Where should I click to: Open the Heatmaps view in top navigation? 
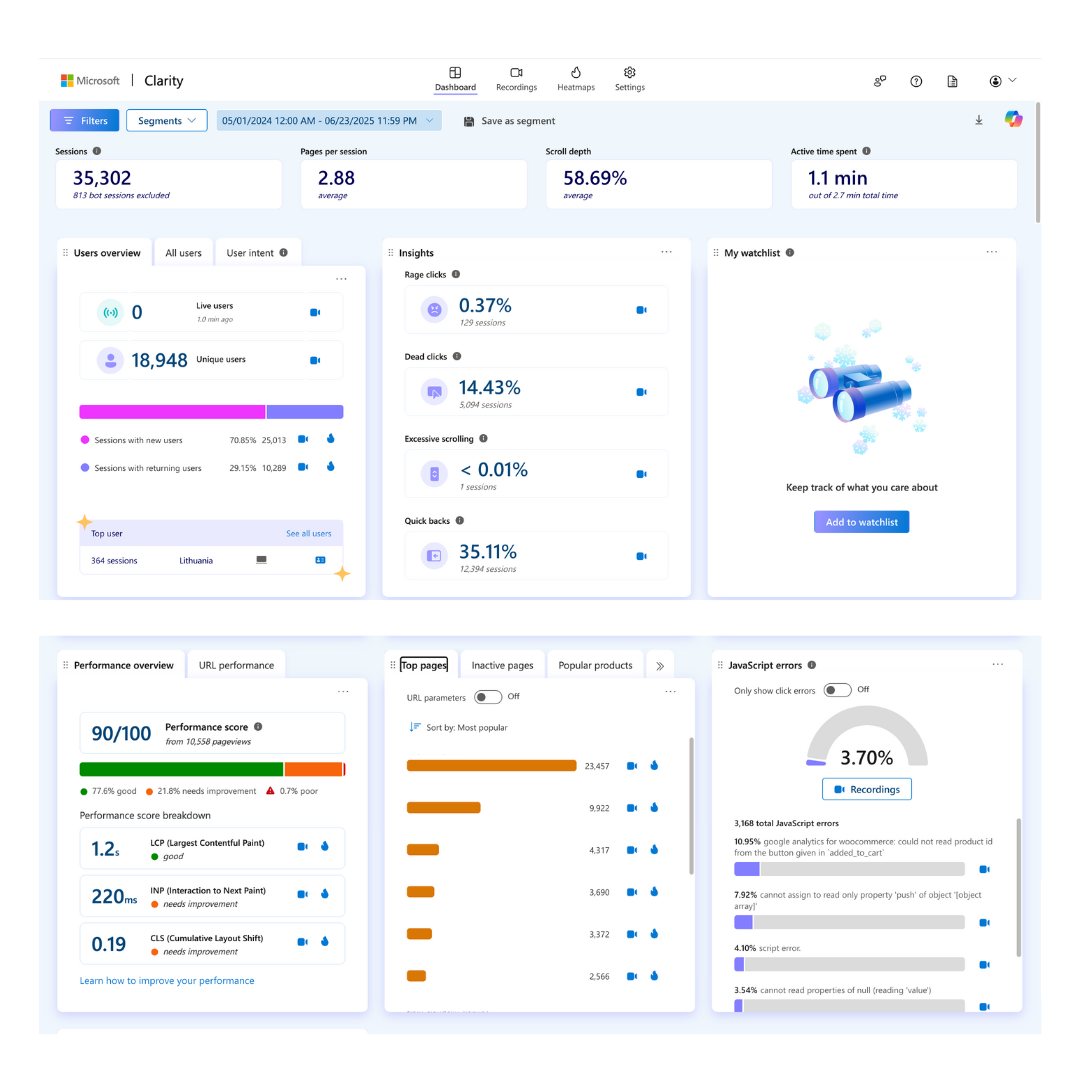tap(576, 79)
